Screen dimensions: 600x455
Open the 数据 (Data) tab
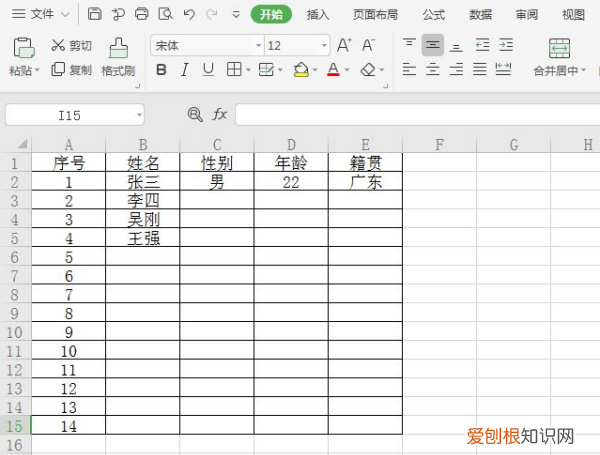click(x=480, y=15)
